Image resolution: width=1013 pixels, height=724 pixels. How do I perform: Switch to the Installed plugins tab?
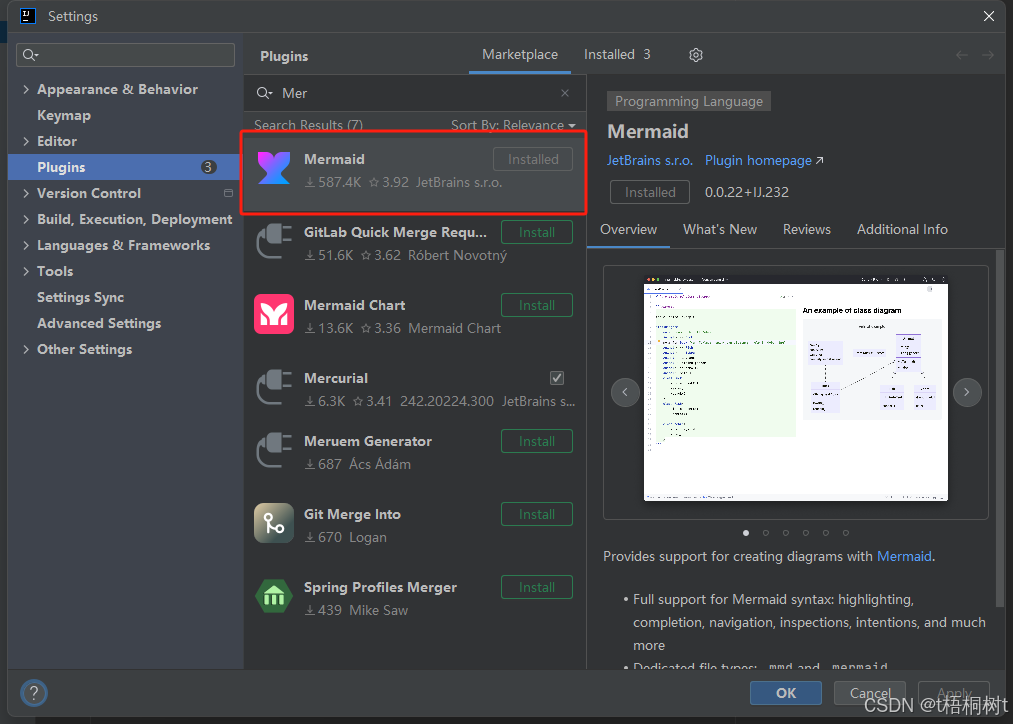[617, 55]
